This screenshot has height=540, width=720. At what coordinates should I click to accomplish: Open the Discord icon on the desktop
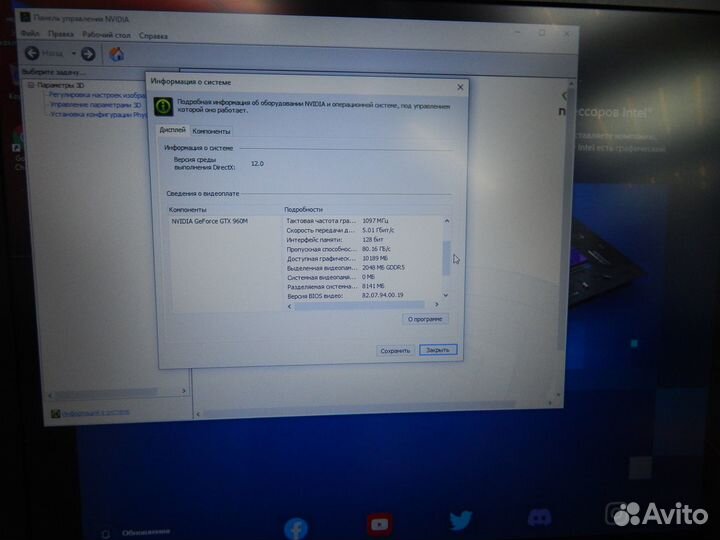(540, 518)
